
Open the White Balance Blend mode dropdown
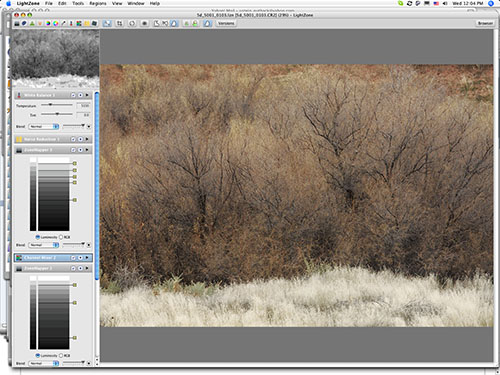click(44, 126)
